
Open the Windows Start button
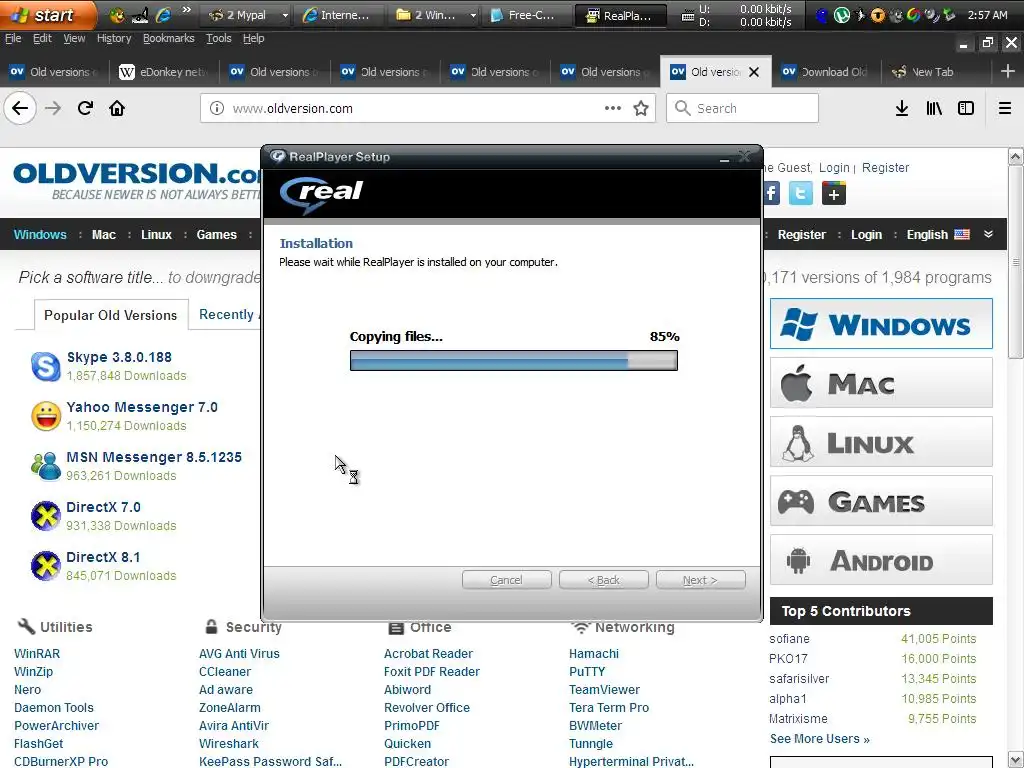point(48,14)
